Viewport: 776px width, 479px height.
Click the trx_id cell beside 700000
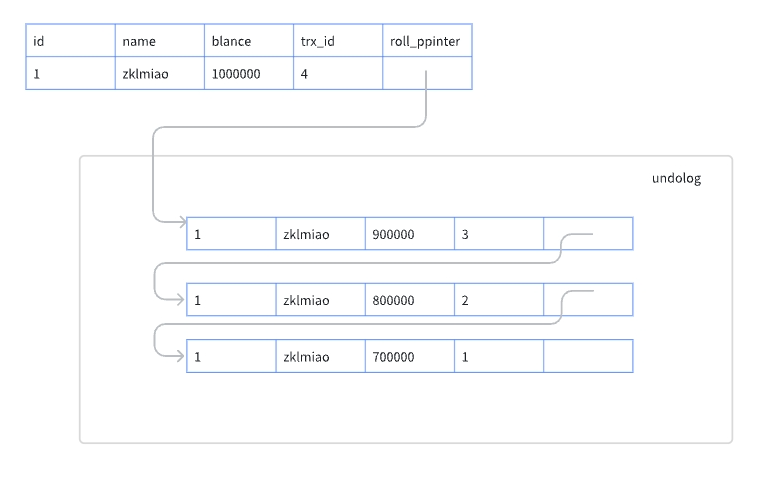click(x=498, y=356)
